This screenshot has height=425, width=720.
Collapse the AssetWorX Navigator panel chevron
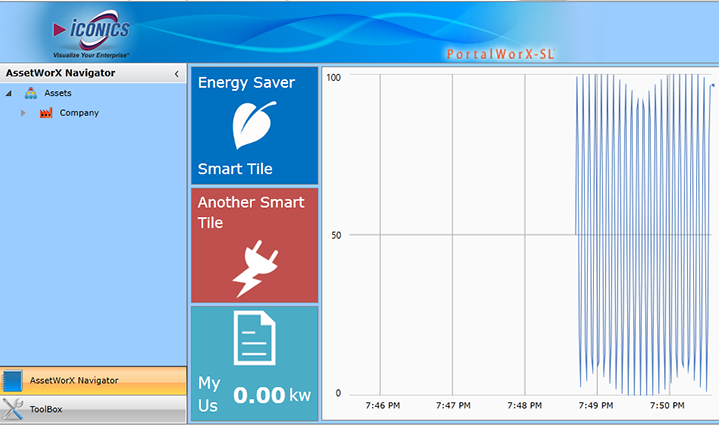[176, 74]
